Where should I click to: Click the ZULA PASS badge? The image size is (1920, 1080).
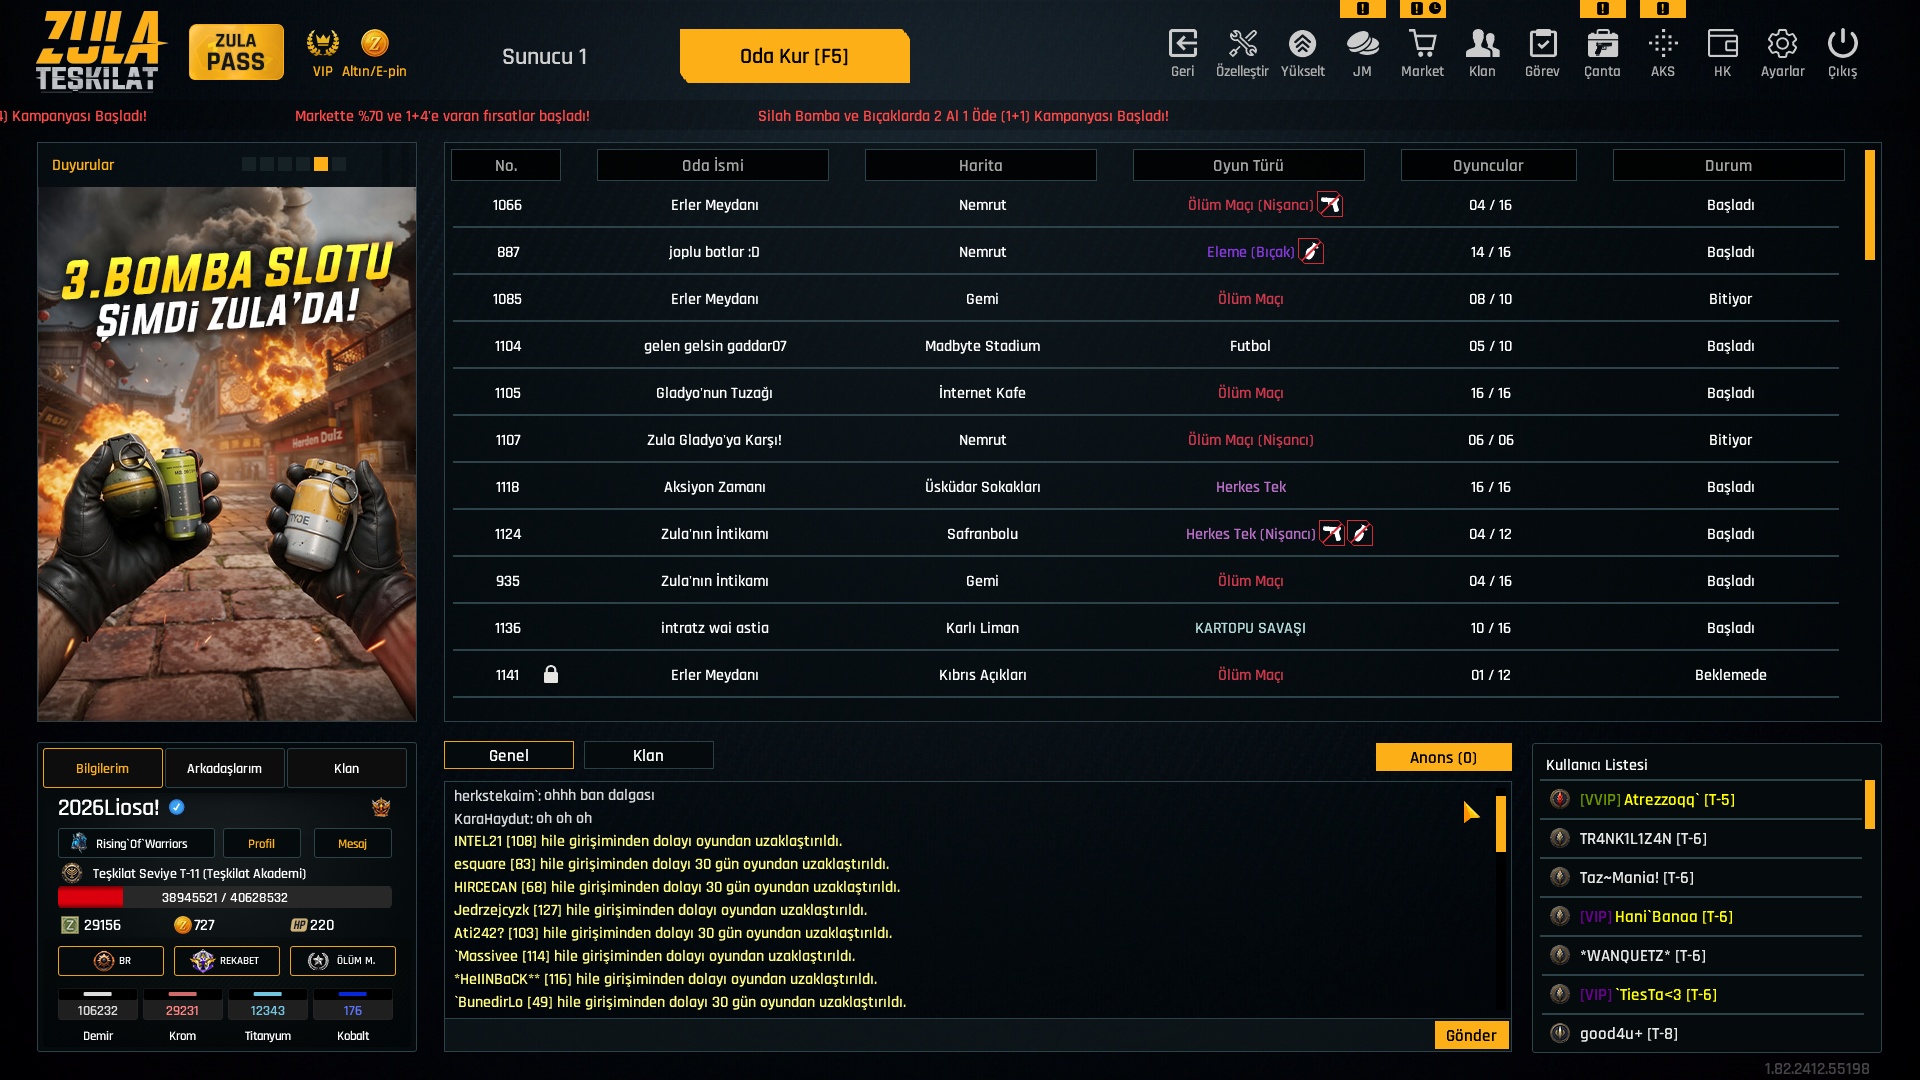coord(236,52)
